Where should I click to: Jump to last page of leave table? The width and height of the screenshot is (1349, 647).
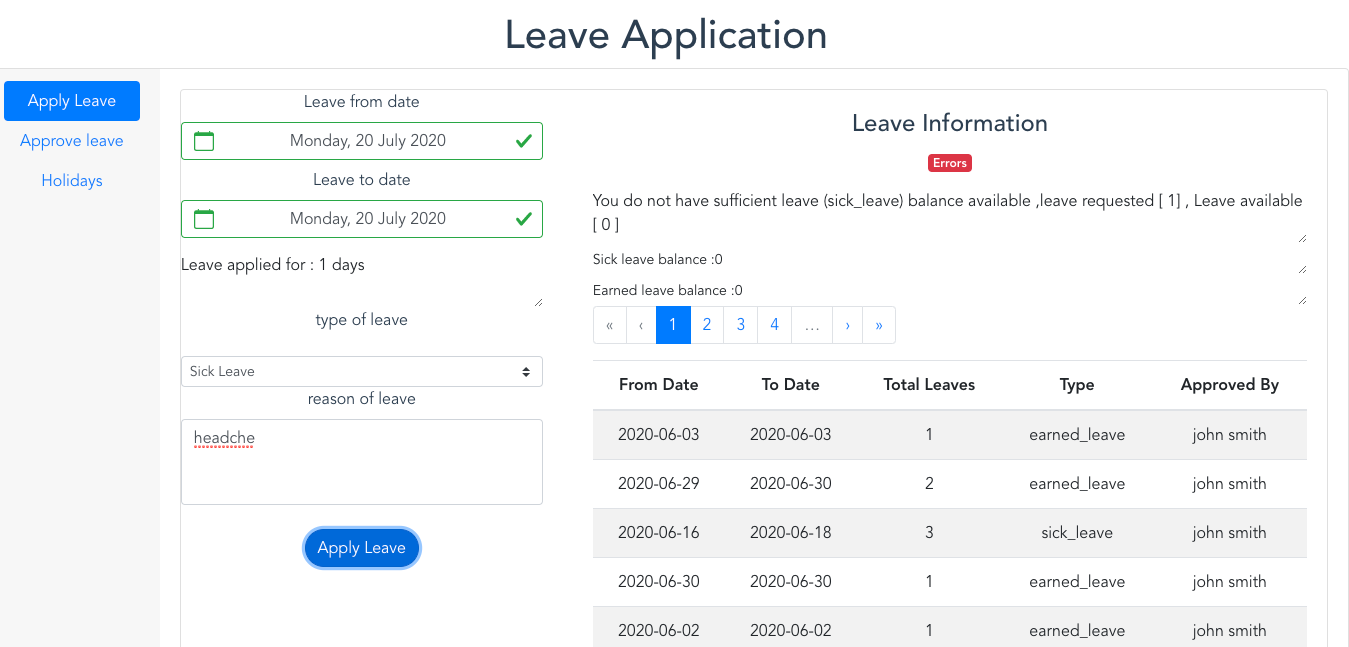click(x=879, y=325)
